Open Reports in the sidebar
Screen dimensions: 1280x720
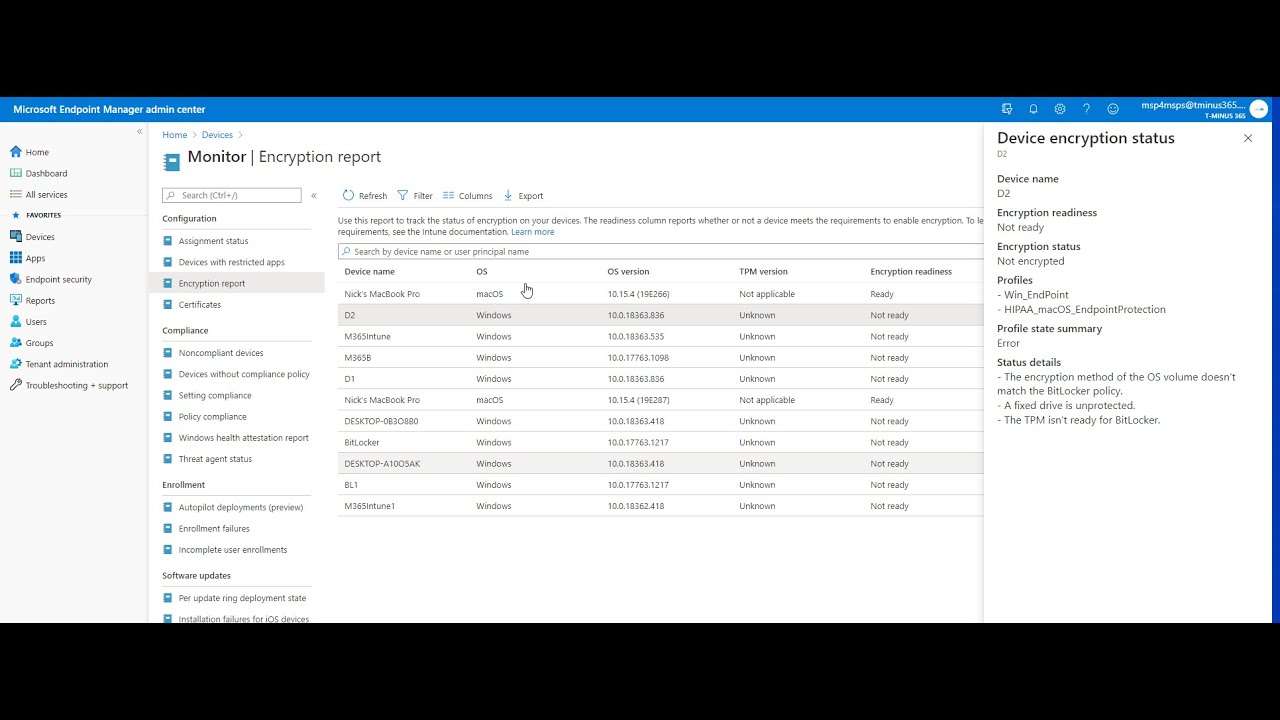point(40,300)
